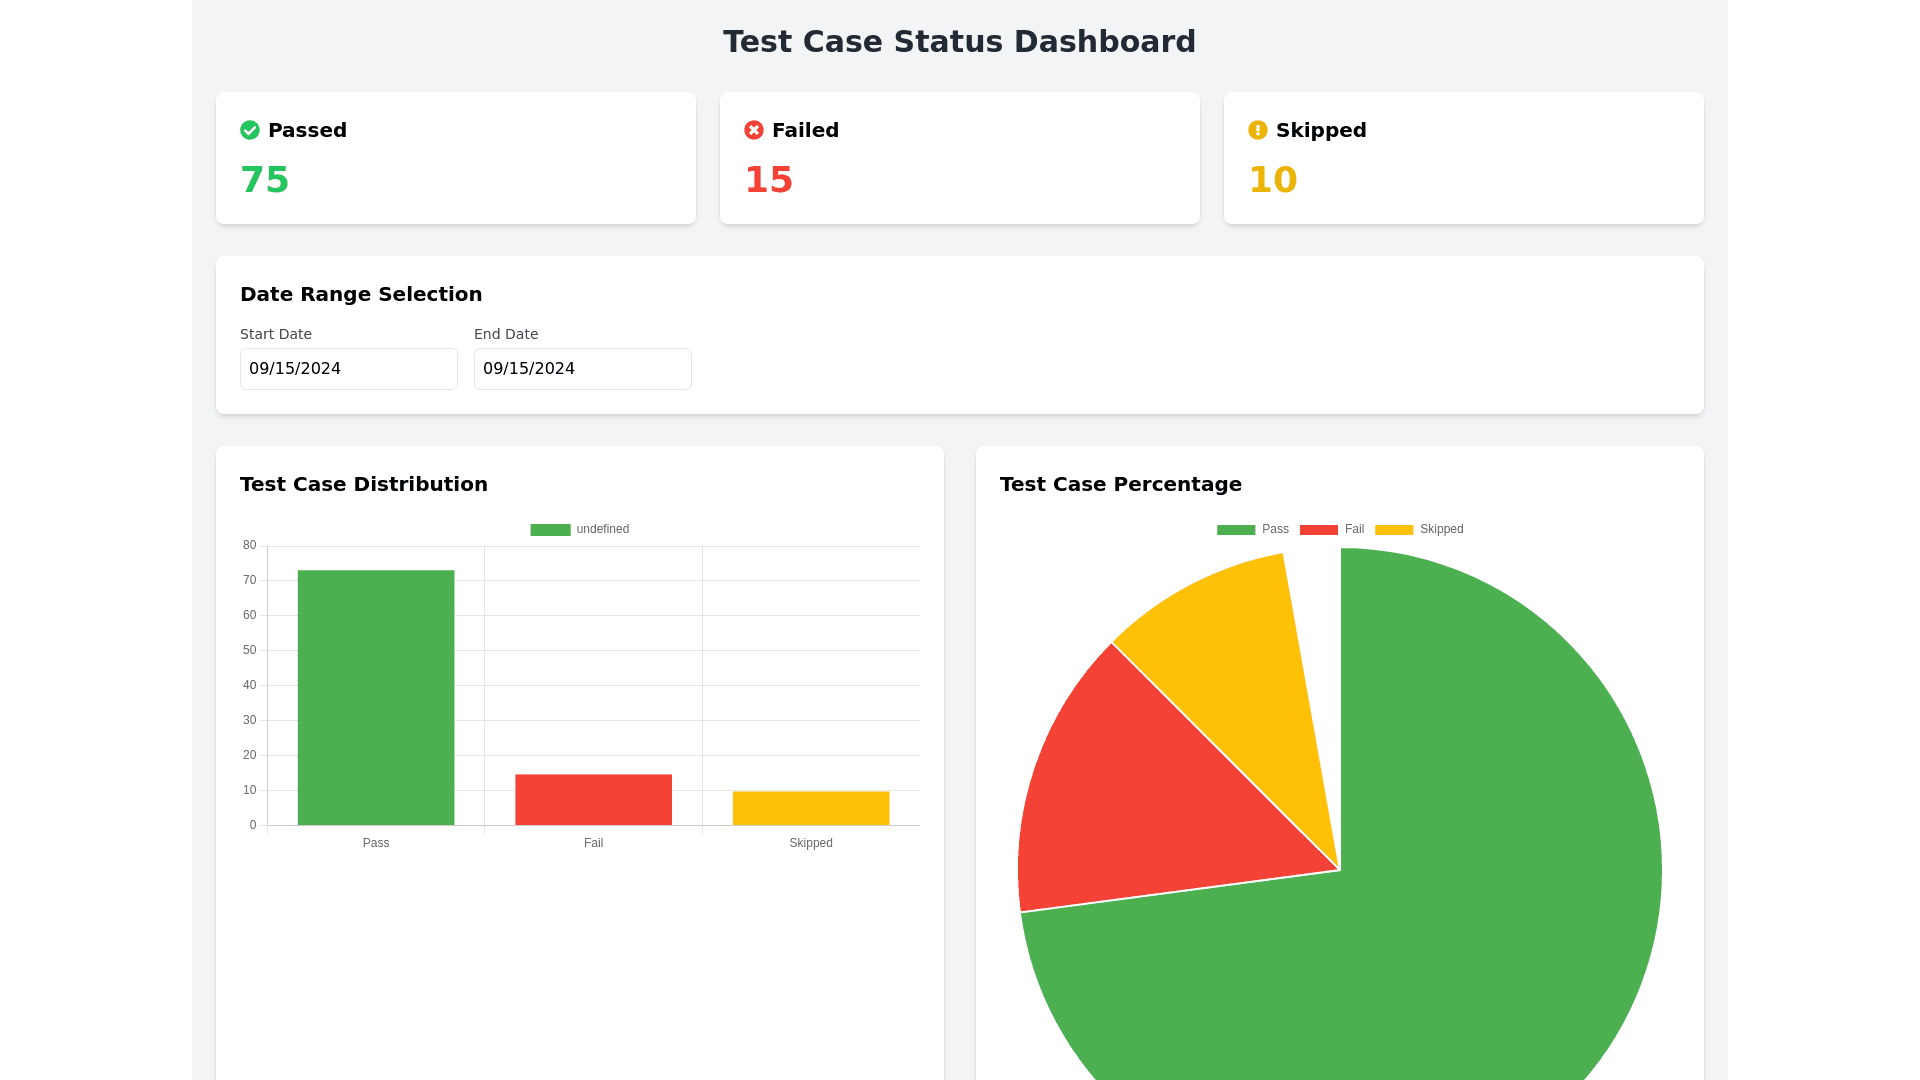Image resolution: width=1920 pixels, height=1080 pixels.
Task: Click the Passed count 75
Action: [265, 180]
